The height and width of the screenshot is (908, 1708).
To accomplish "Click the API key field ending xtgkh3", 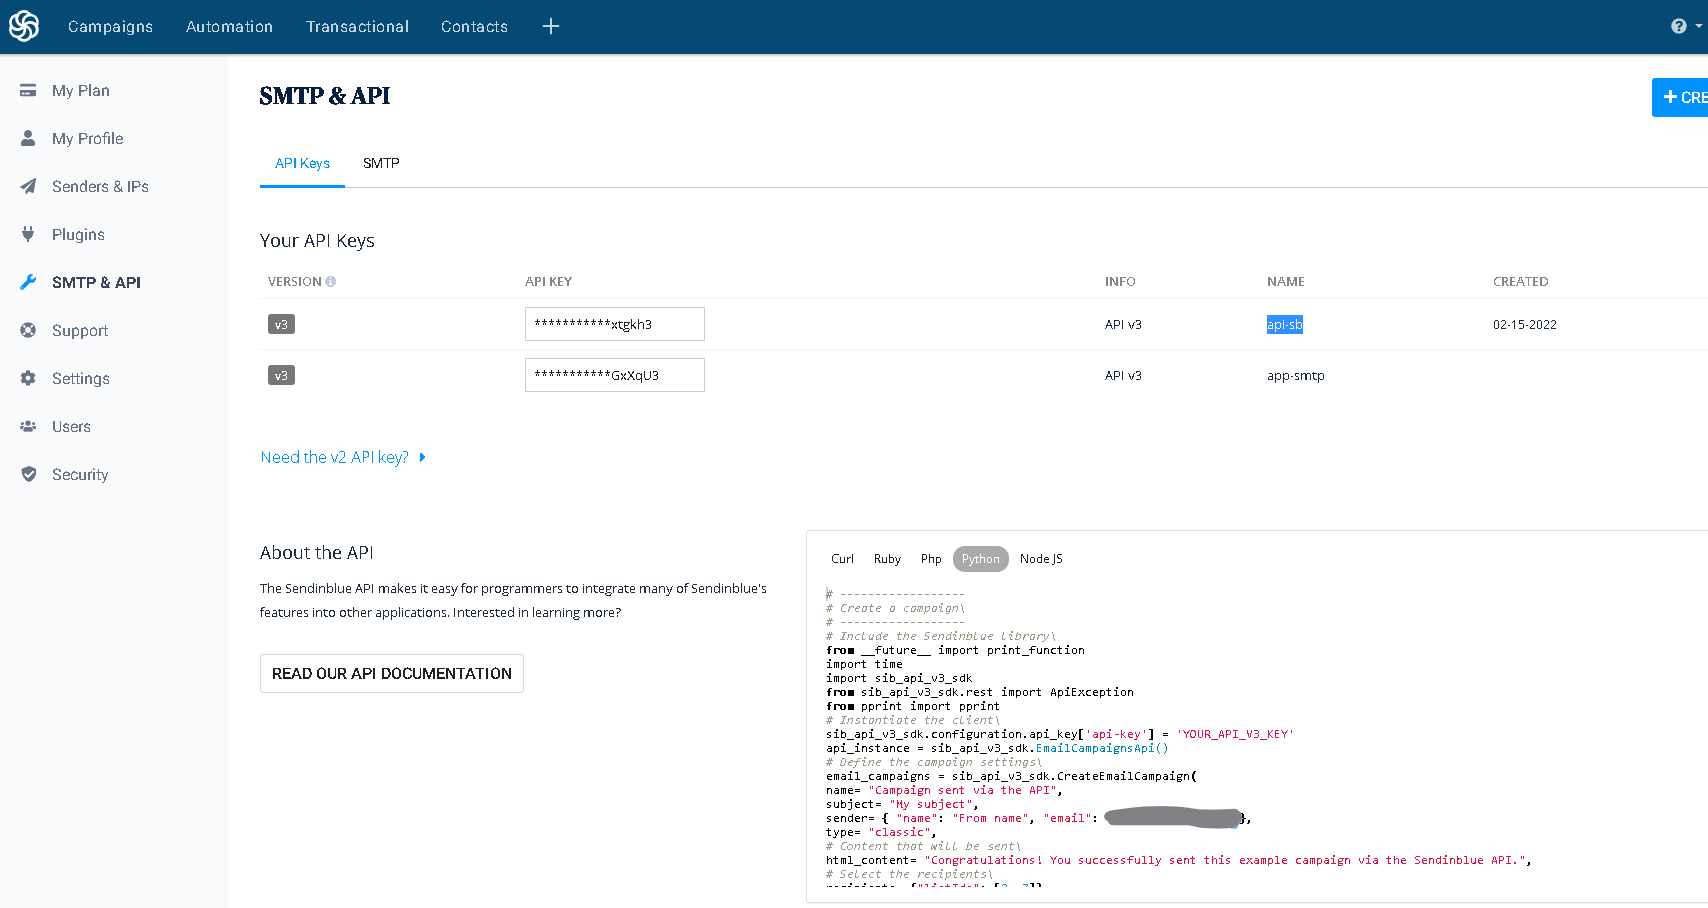I will pos(615,324).
